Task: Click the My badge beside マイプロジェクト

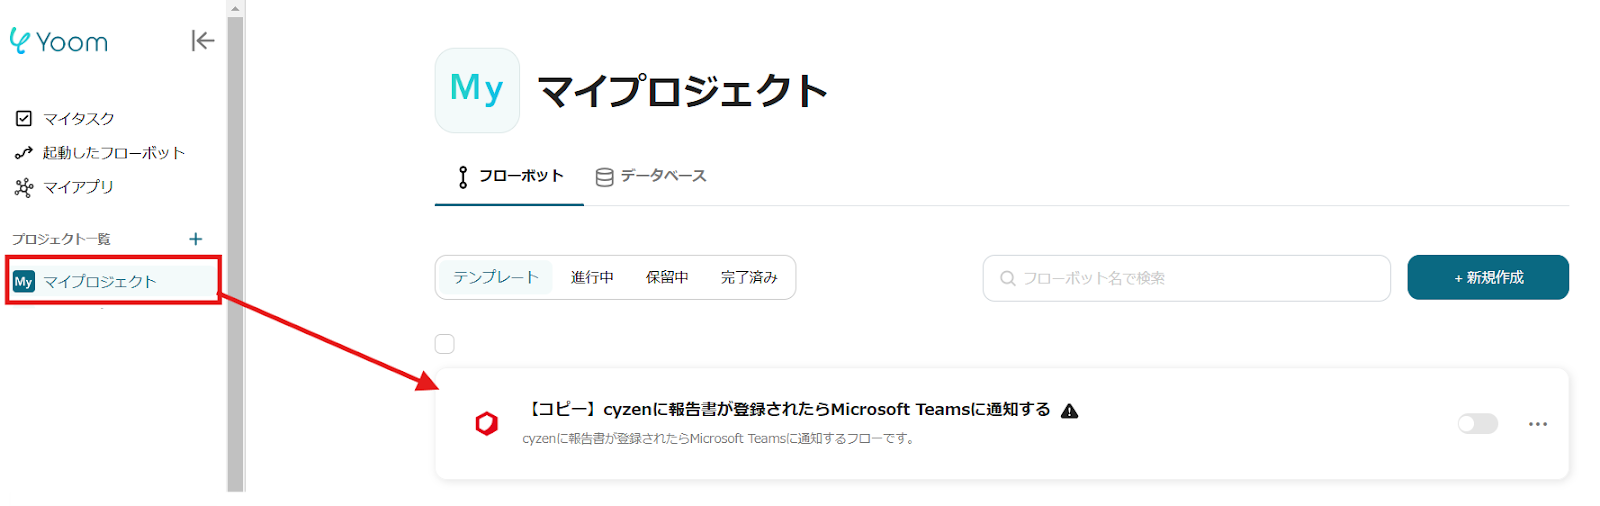Action: [x=24, y=281]
